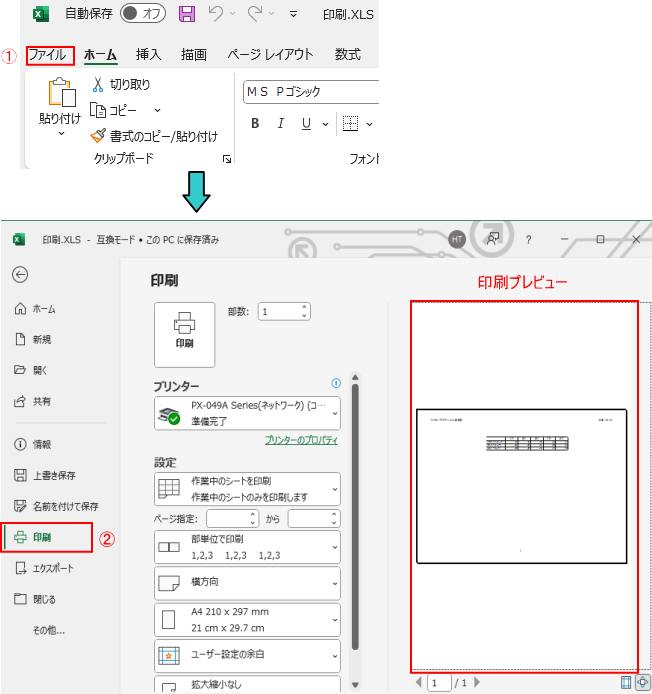Toggle the 自動保存 switch

pos(143,13)
